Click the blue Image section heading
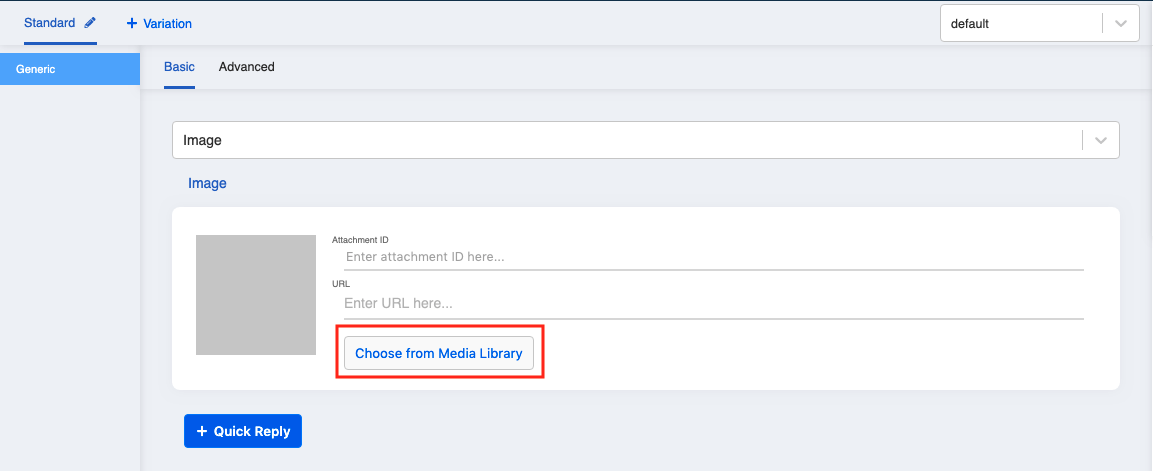This screenshot has width=1153, height=471. pos(207,184)
